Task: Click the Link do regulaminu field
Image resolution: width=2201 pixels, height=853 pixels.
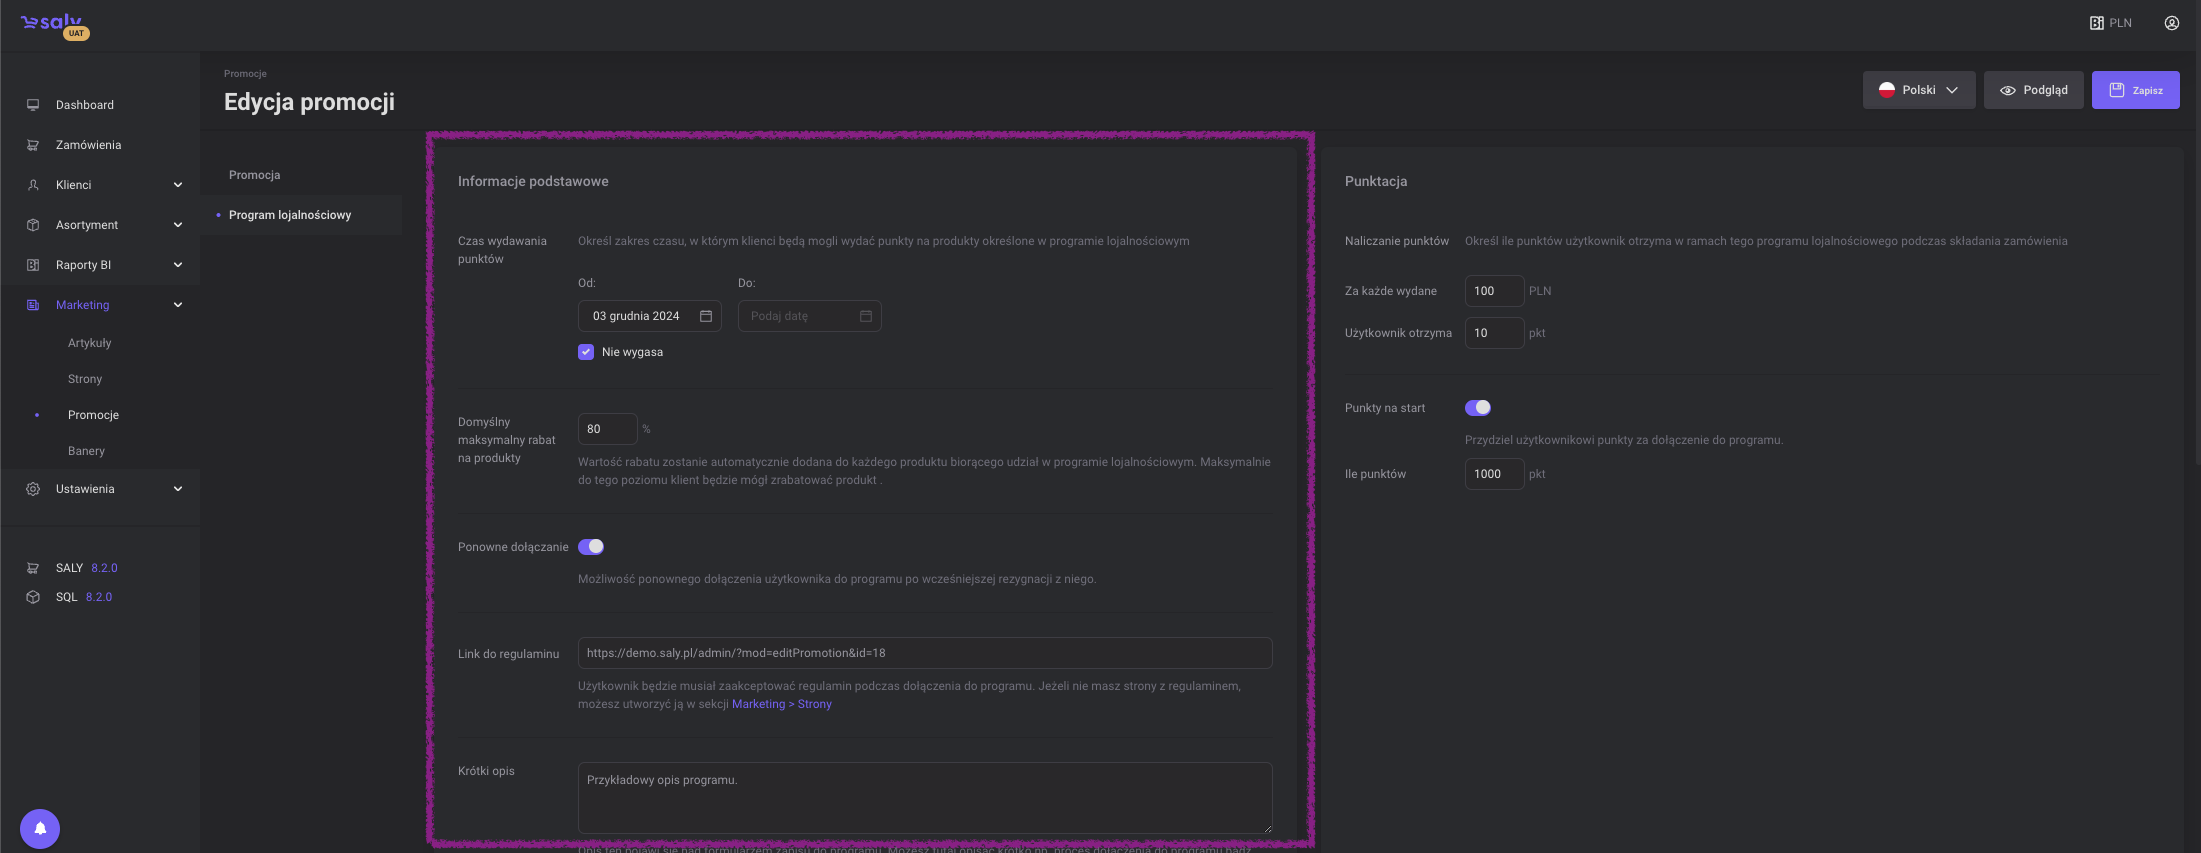Action: coord(924,653)
